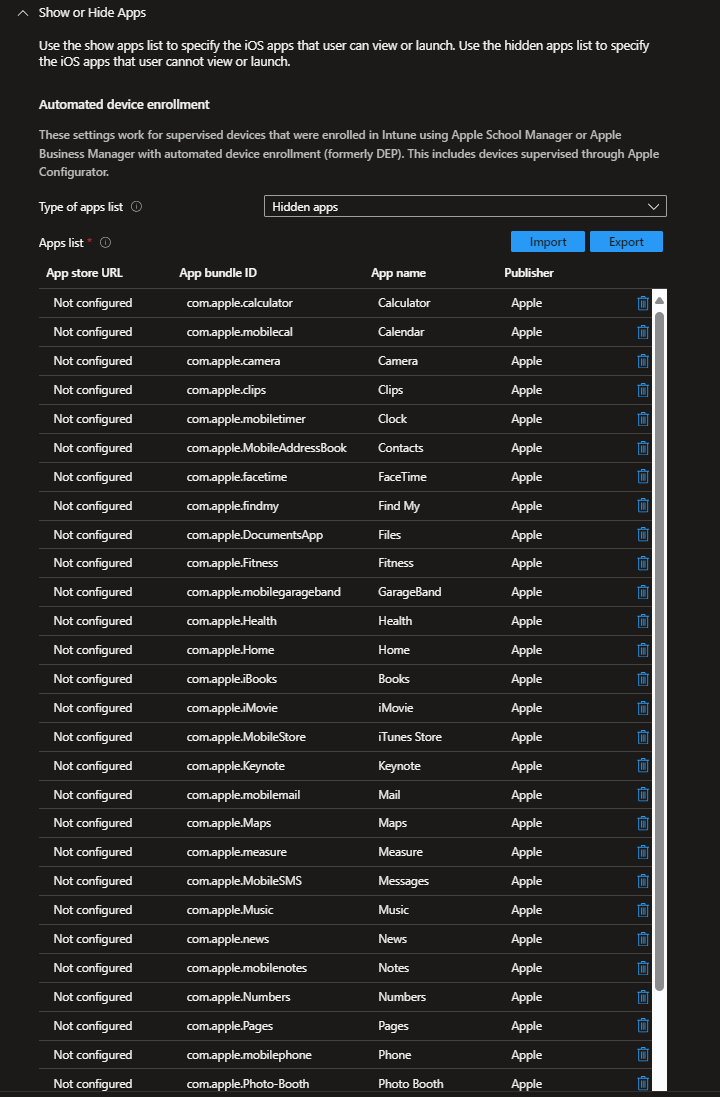This screenshot has height=1097, width=720.
Task: Remove iTunes Store using trash icon
Action: (643, 737)
